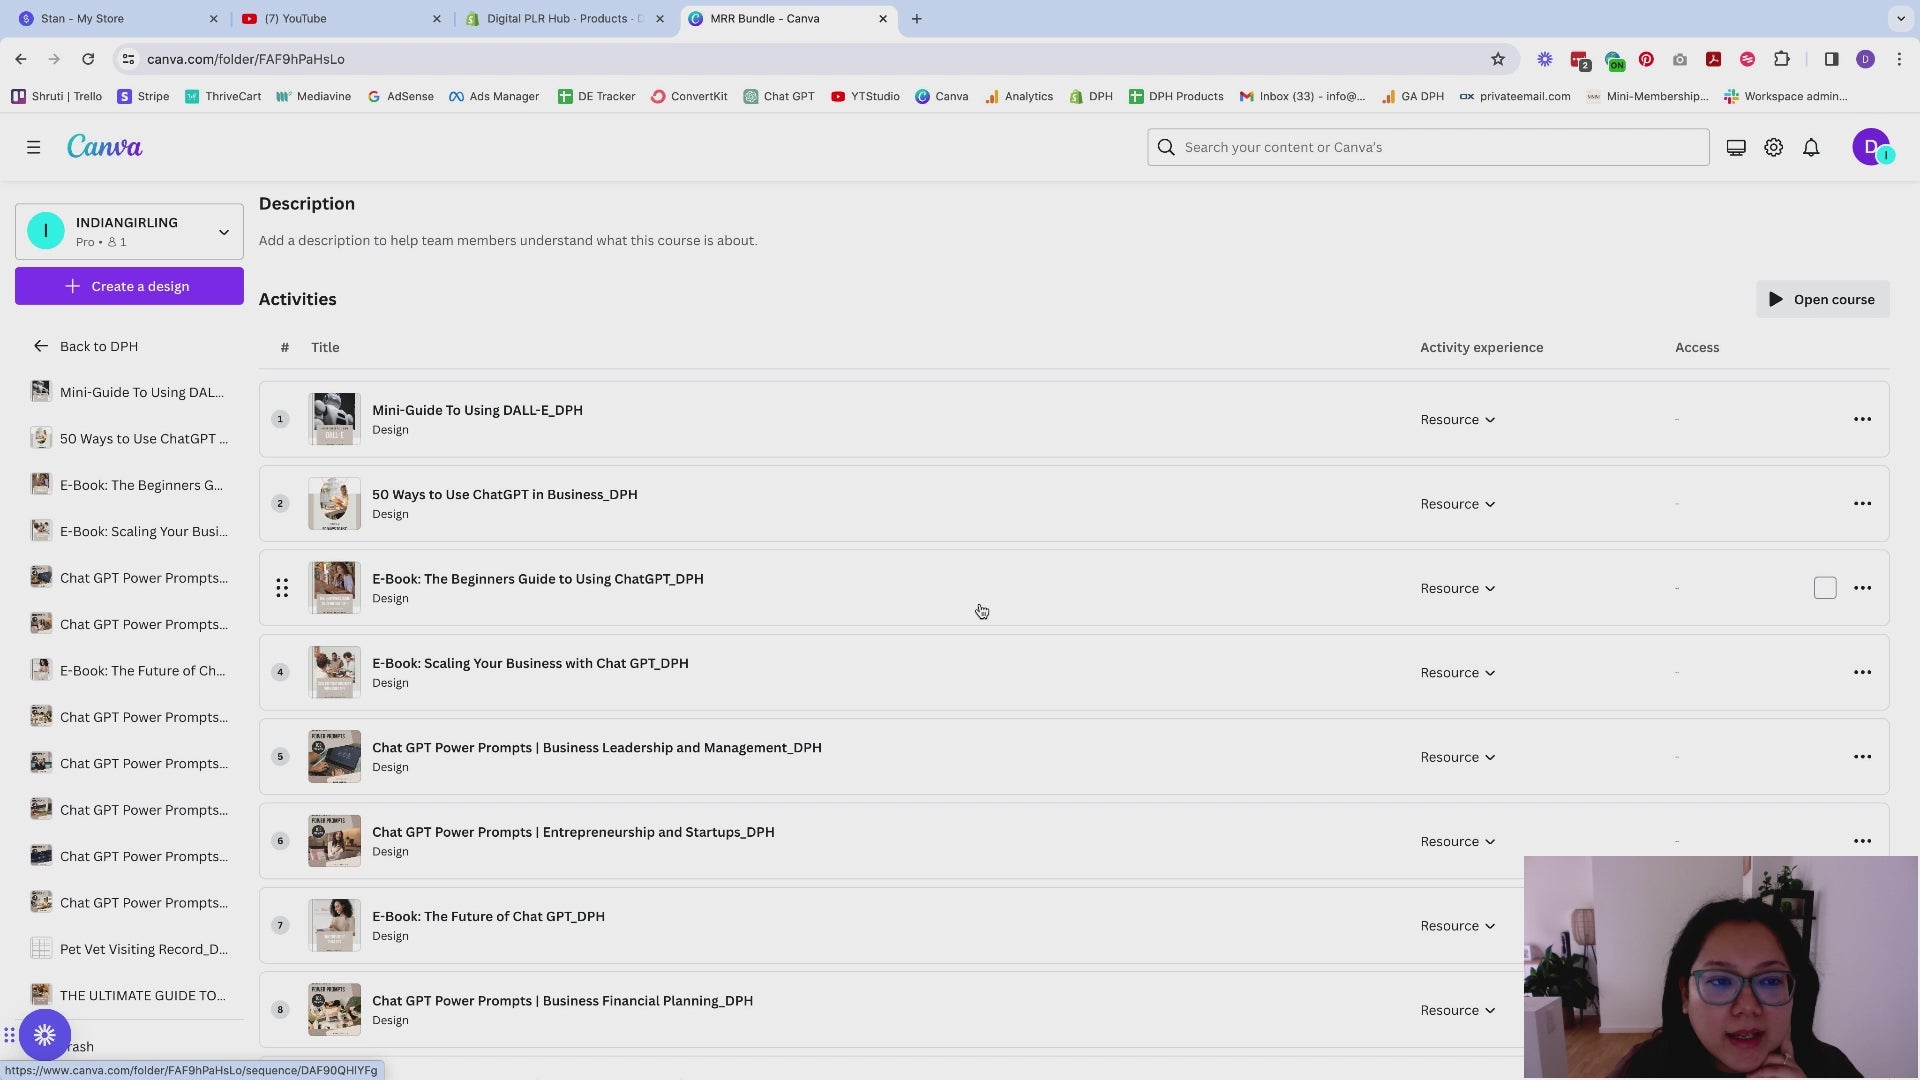The image size is (1920, 1080).
Task: Click the Open course button
Action: [x=1822, y=299]
